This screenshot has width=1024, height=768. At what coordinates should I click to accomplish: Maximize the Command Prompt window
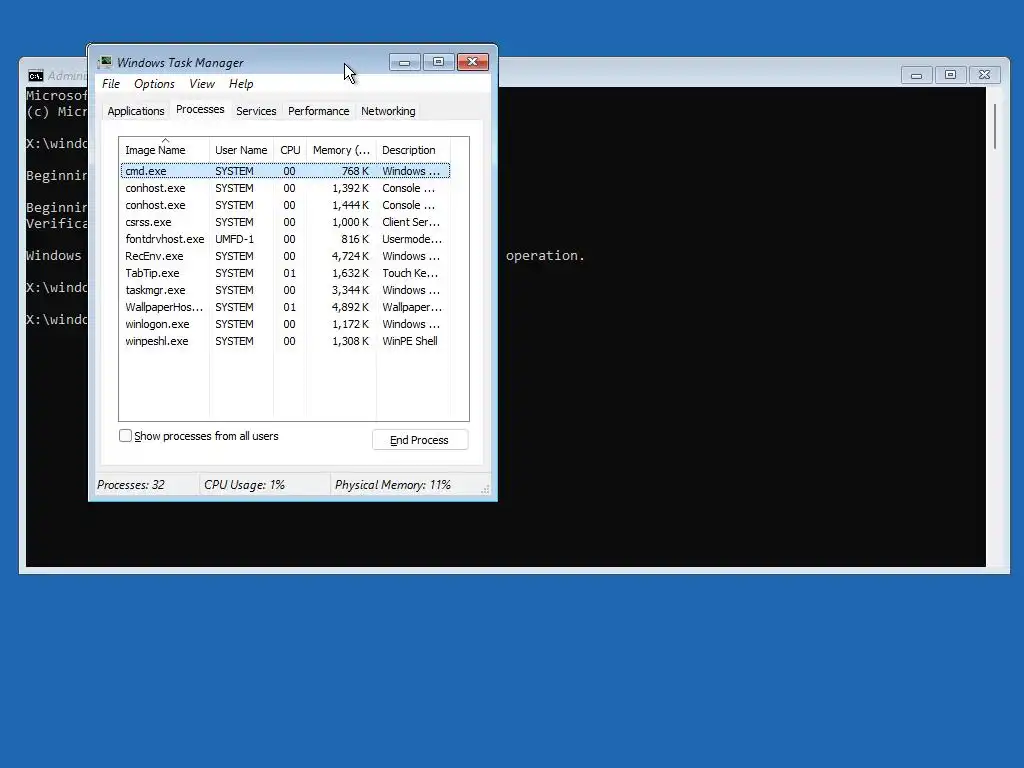click(x=950, y=75)
